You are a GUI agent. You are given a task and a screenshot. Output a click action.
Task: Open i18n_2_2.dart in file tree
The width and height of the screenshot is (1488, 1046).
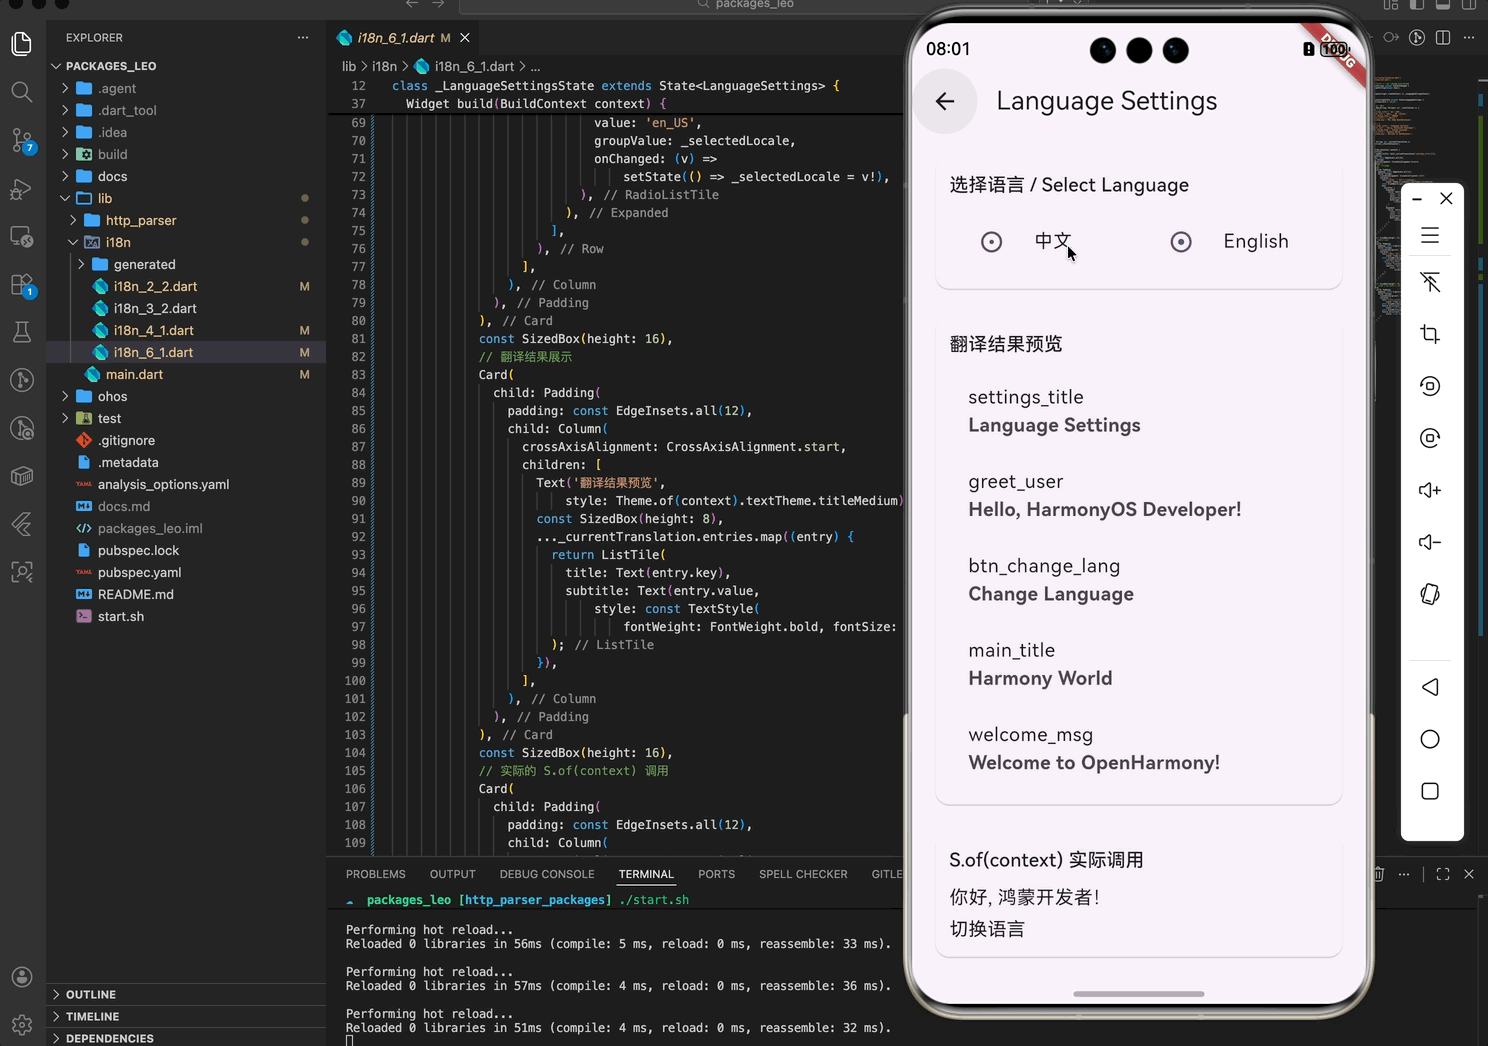coord(186,286)
